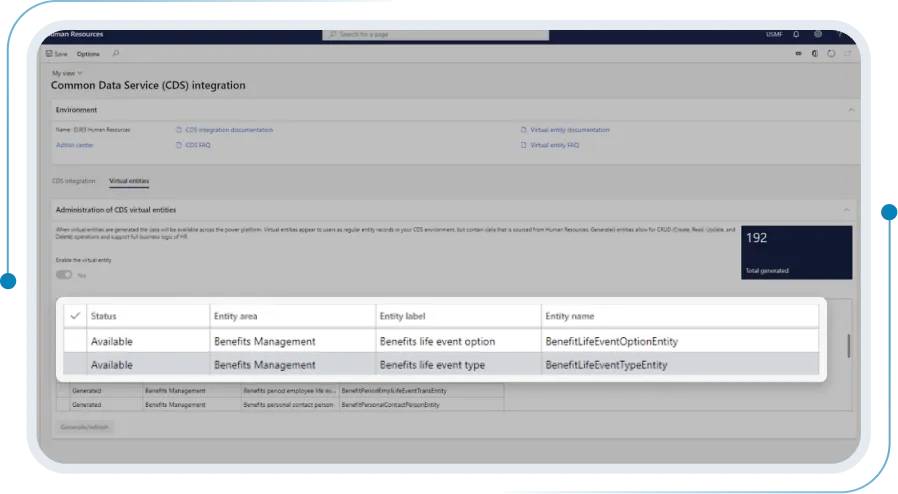Click the Virtual entity FAQ document icon
The width and height of the screenshot is (898, 494).
[523, 145]
